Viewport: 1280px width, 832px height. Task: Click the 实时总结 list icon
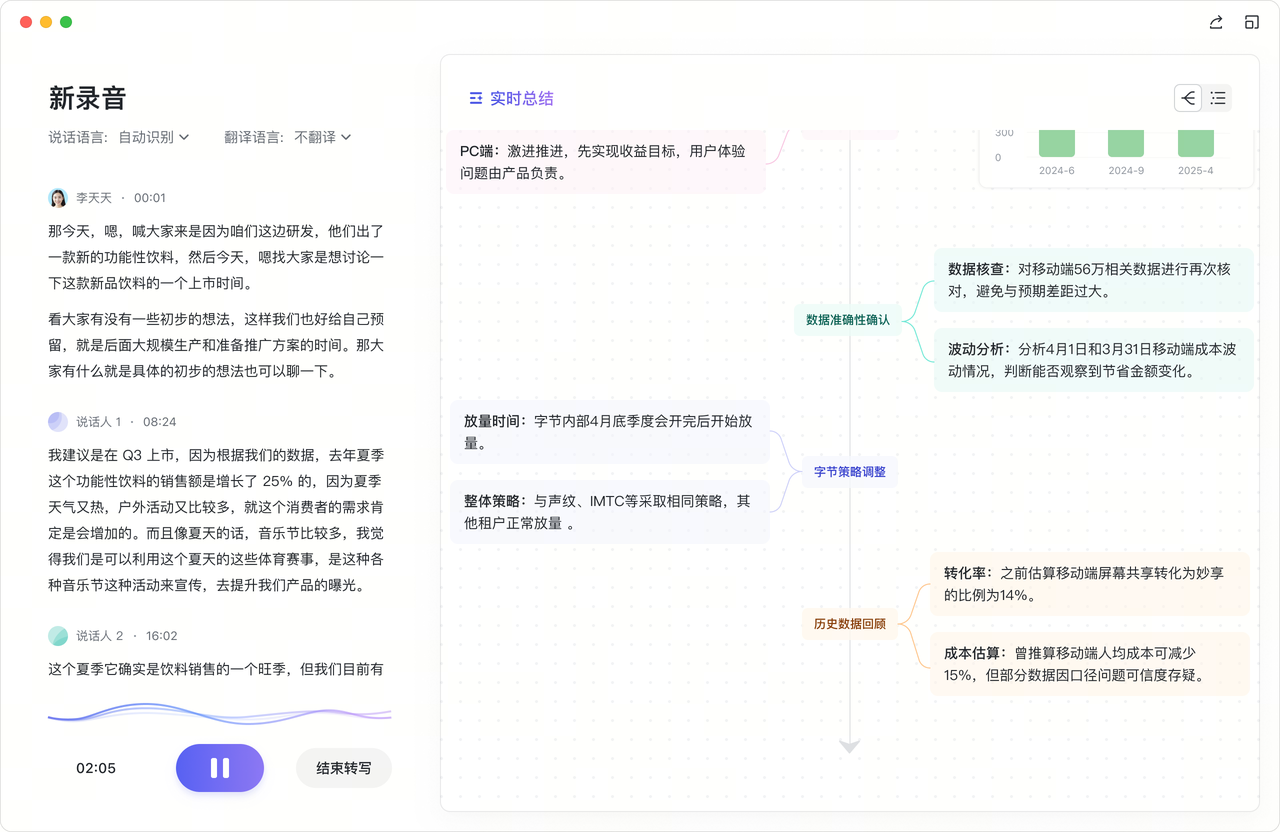coord(476,99)
